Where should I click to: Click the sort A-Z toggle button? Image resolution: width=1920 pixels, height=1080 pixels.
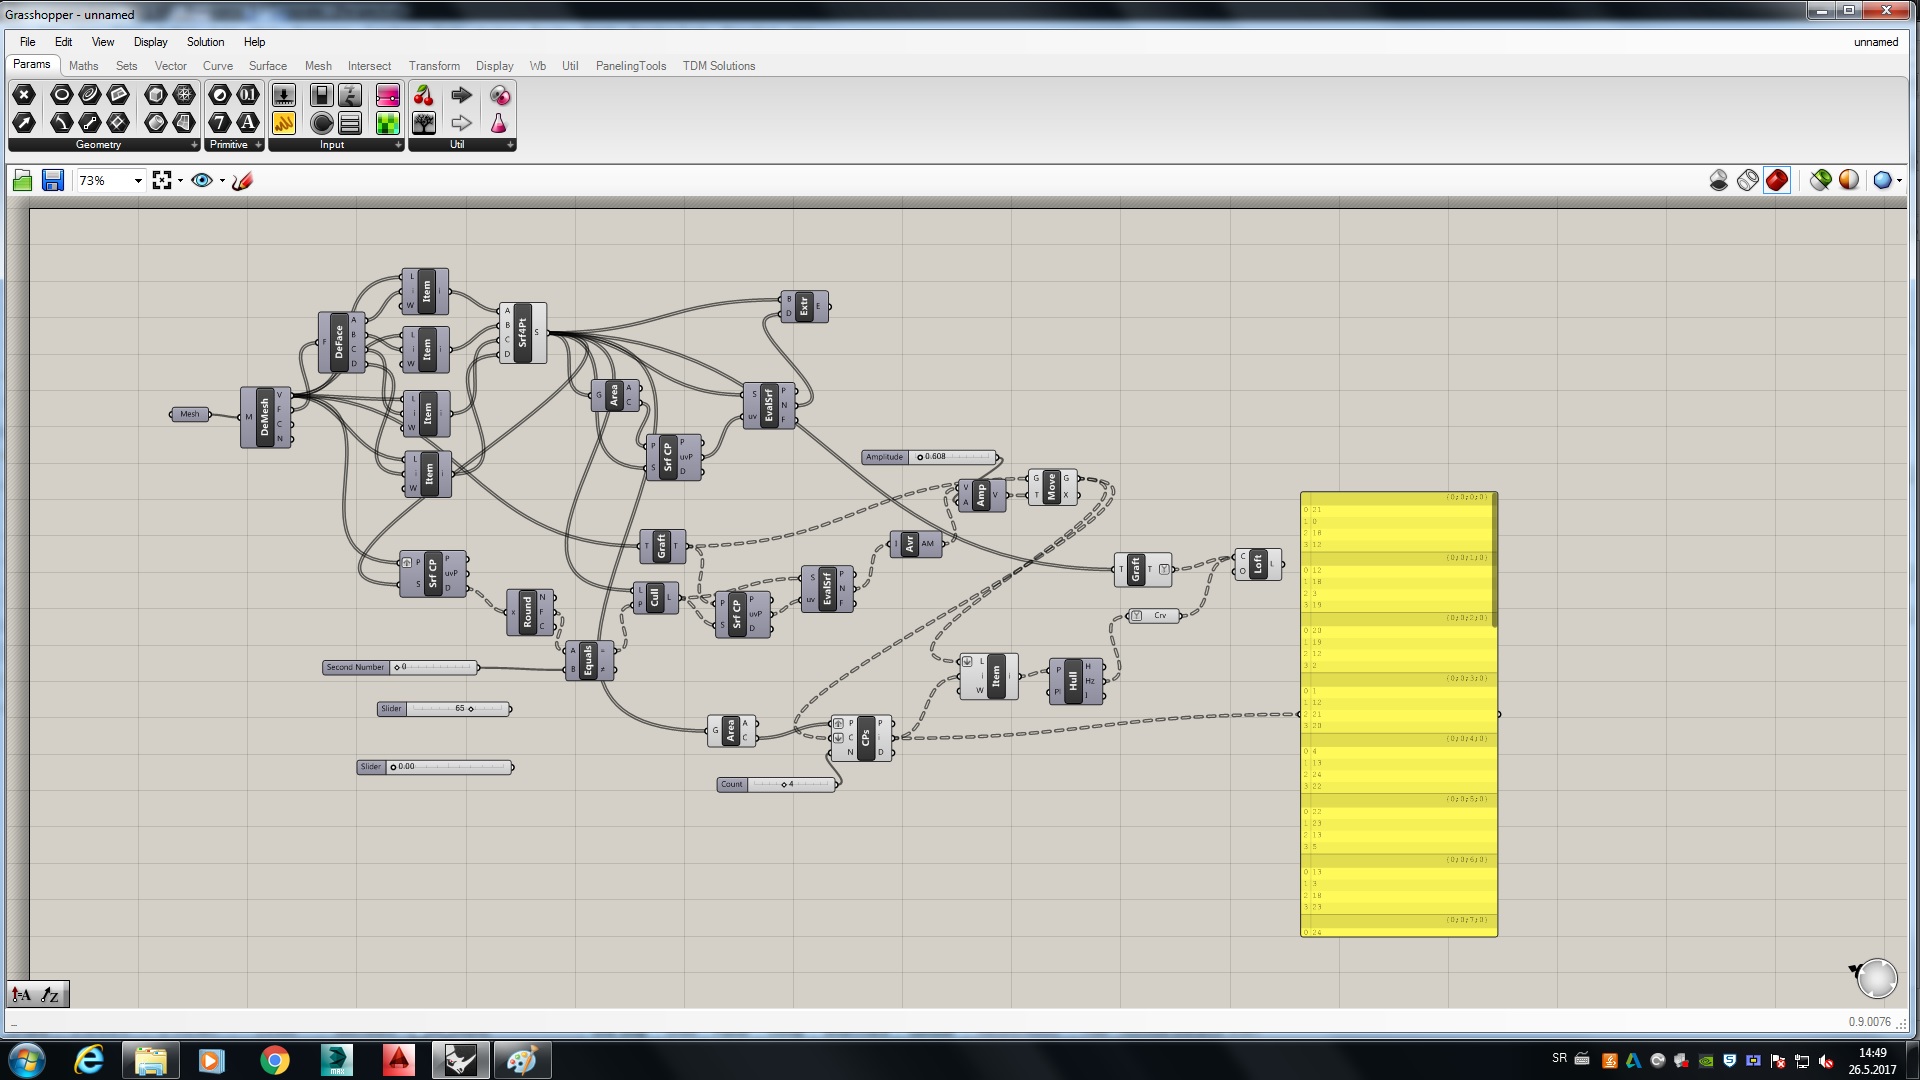[22, 994]
